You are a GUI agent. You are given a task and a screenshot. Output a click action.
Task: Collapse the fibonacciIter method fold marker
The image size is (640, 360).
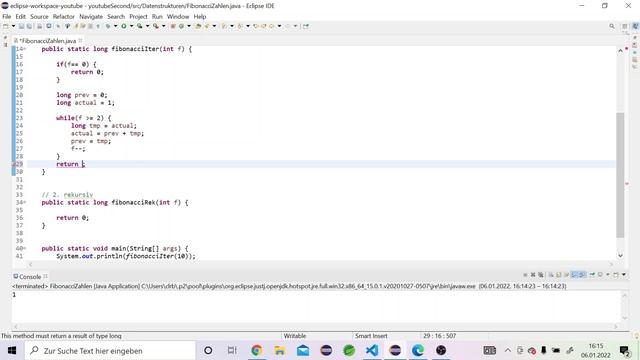[x=25, y=49]
